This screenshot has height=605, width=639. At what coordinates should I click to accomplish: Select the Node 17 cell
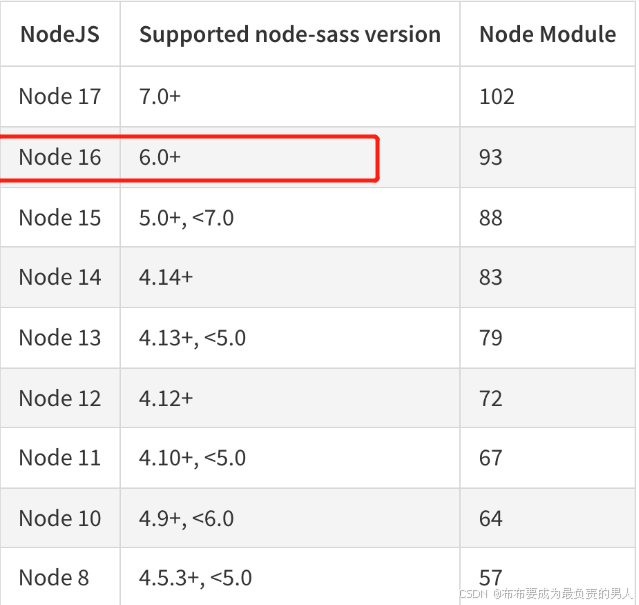[60, 97]
